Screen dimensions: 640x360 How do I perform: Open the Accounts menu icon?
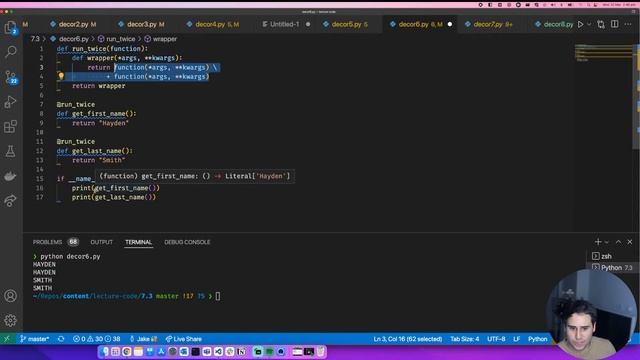click(11, 296)
